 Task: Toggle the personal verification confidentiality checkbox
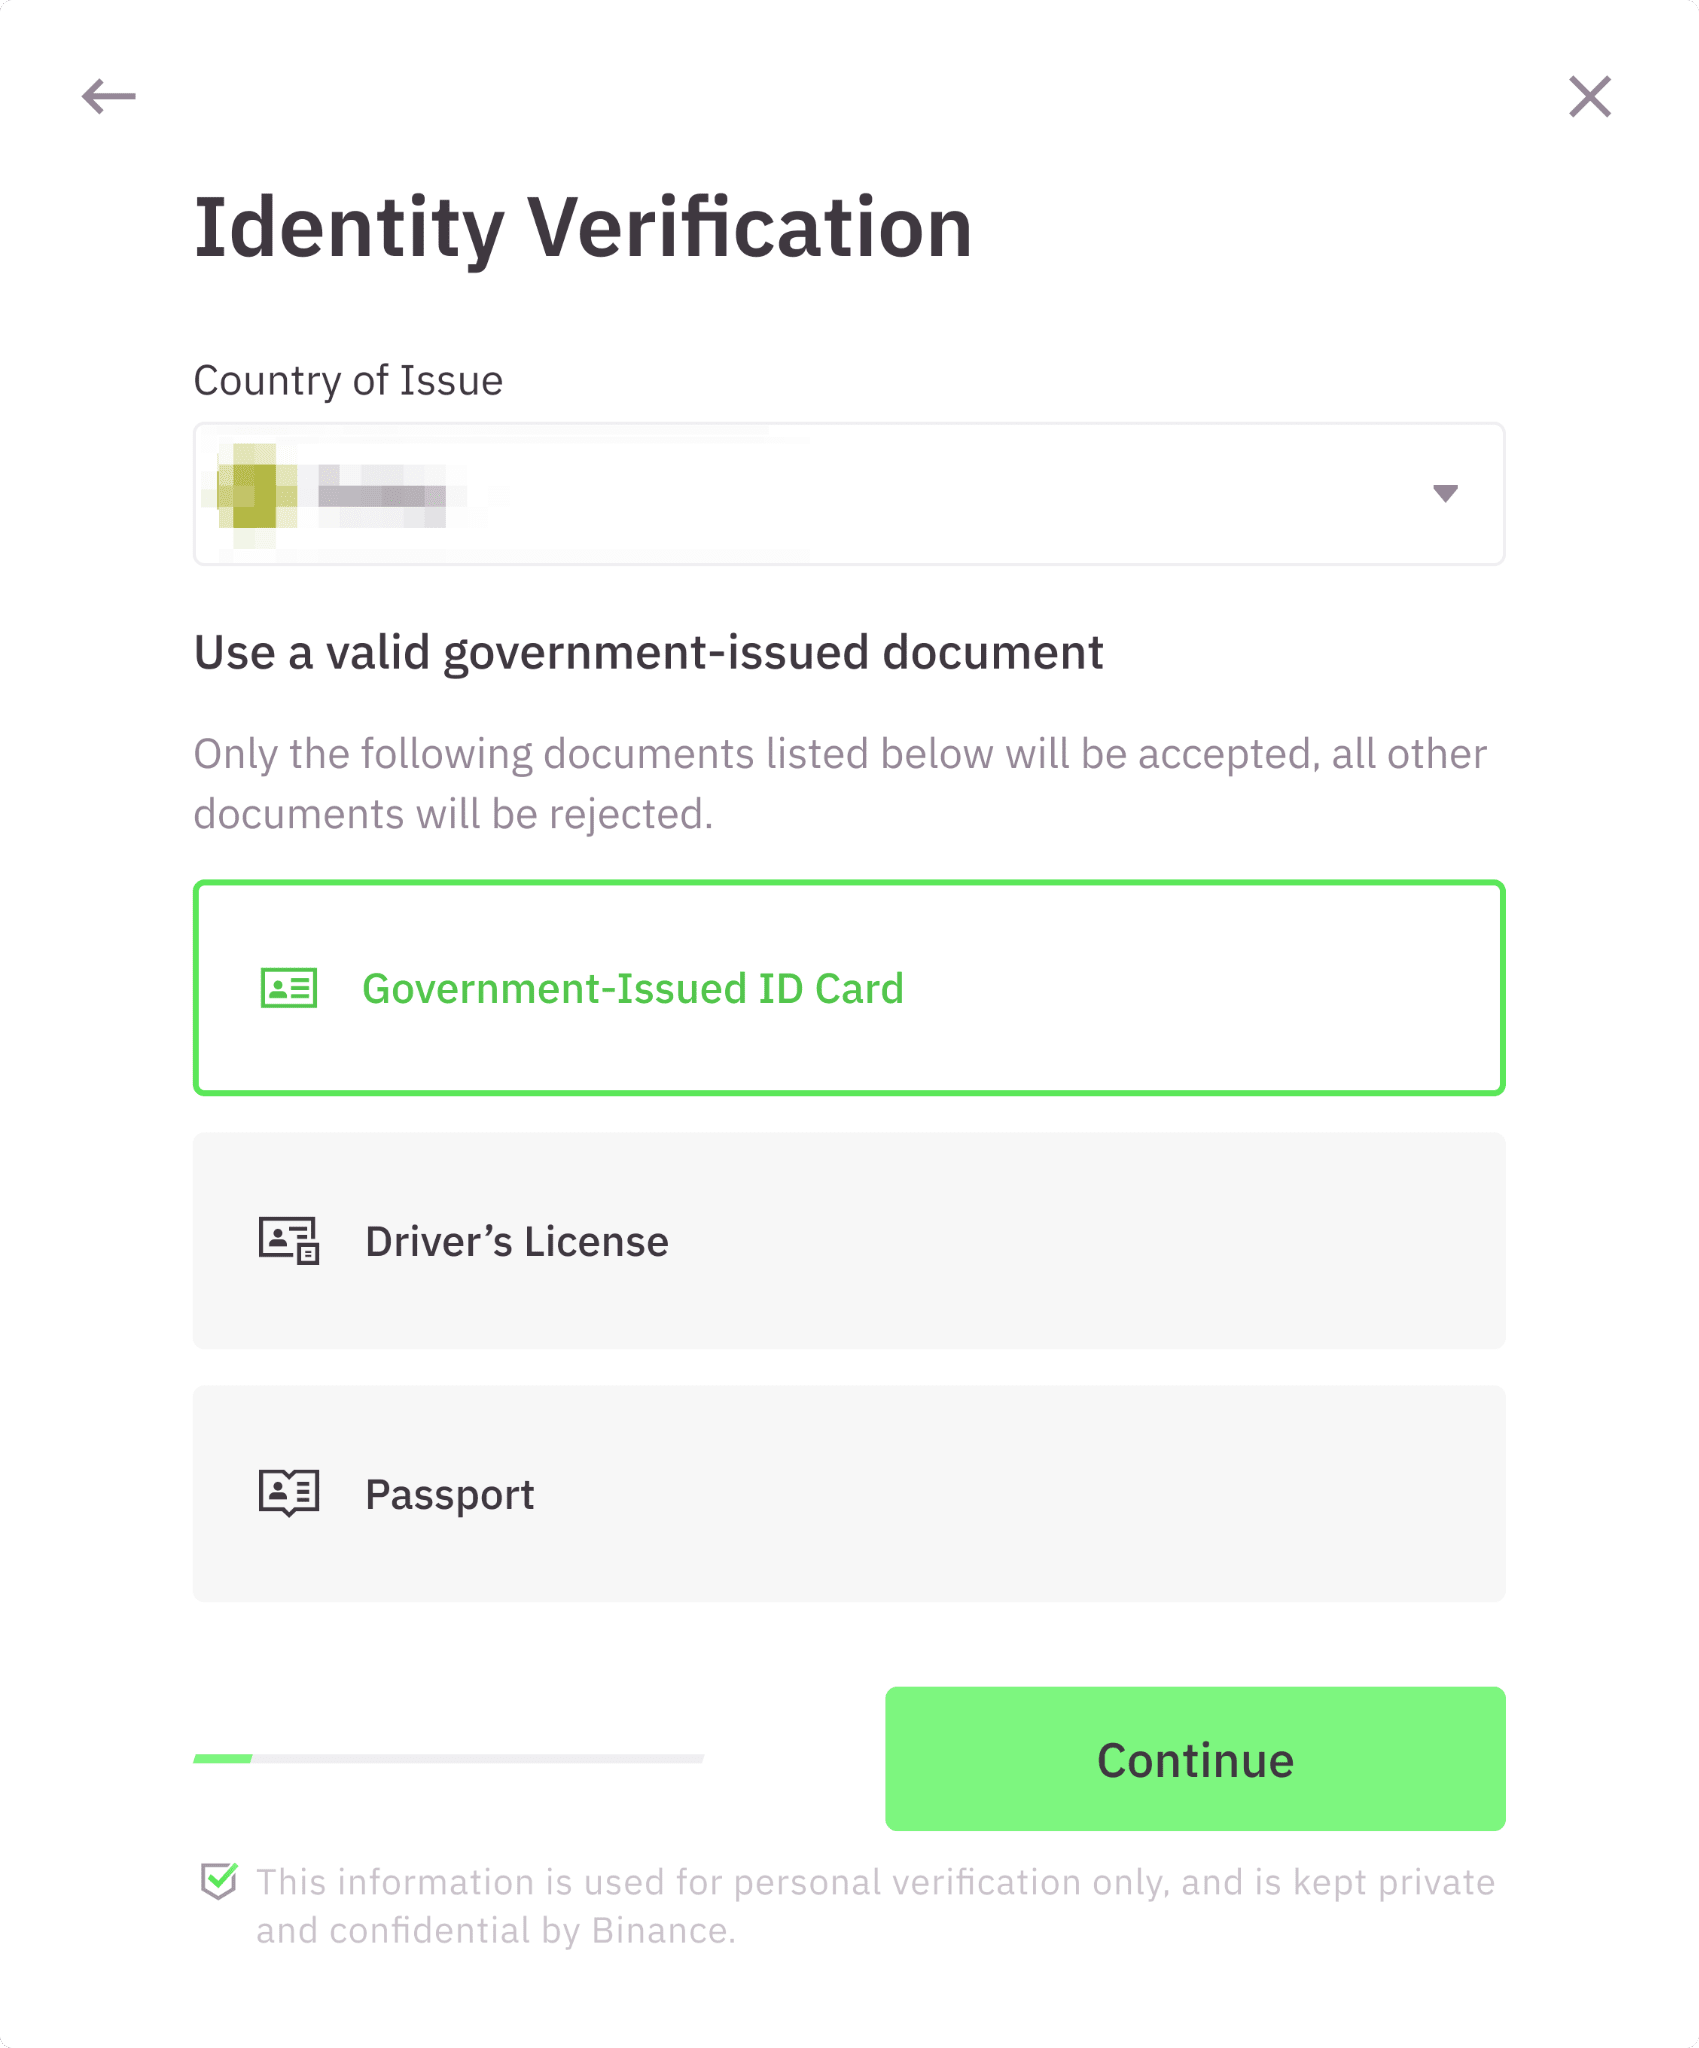tap(218, 1879)
